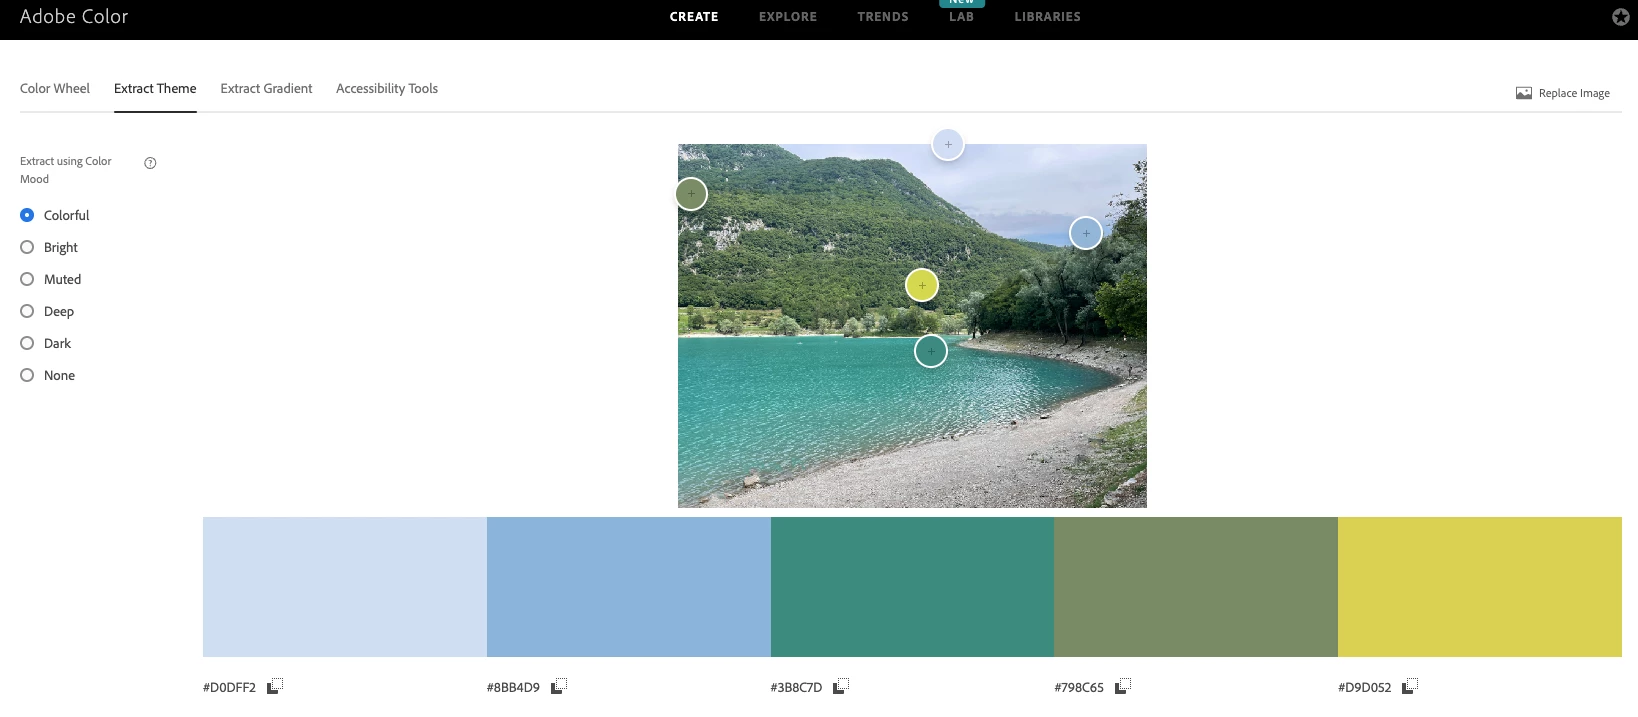Click the #D9D052 hex value text
1638x717 pixels.
pos(1365,687)
